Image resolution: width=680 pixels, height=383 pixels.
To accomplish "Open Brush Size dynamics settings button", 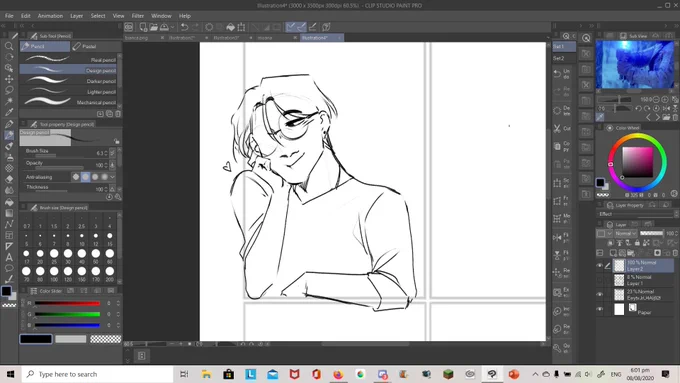I will (x=112, y=153).
